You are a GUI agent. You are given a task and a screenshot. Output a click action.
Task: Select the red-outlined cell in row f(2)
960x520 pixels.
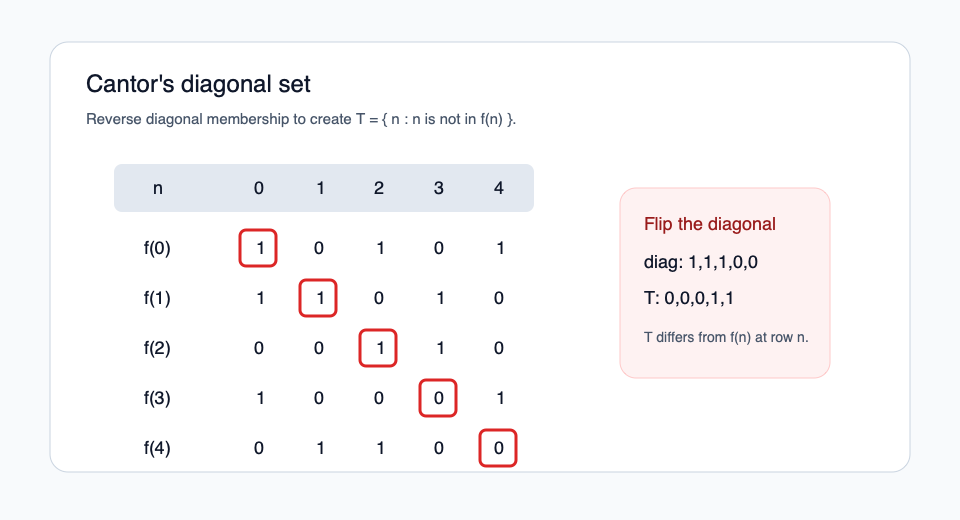point(379,348)
